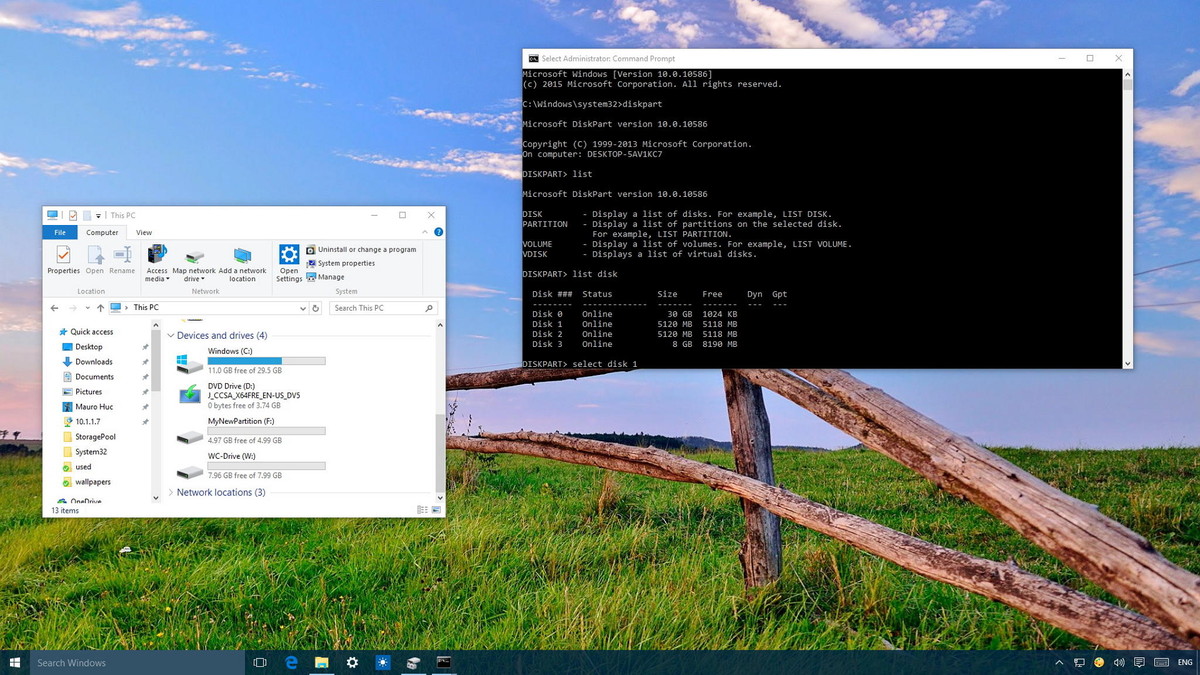The image size is (1200, 675).
Task: Switch to Large icons view
Action: [x=437, y=510]
